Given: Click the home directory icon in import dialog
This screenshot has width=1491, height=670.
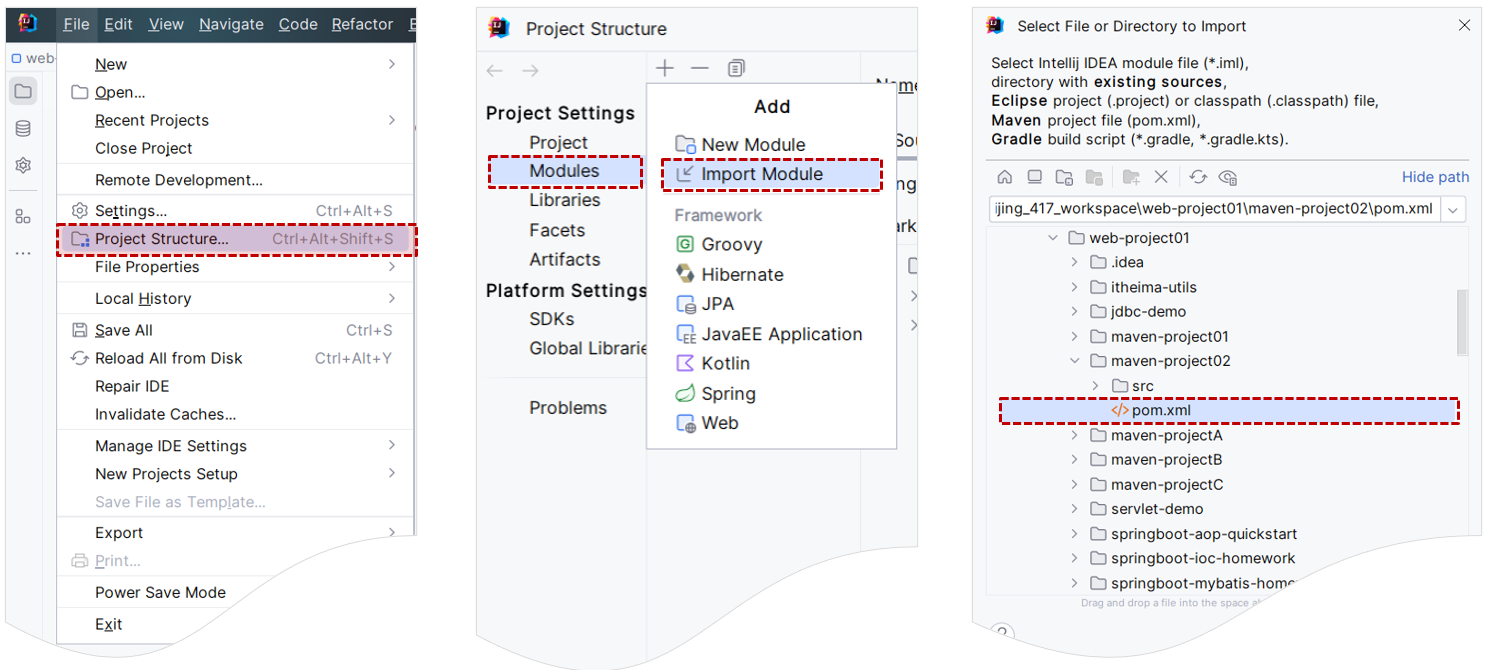Looking at the screenshot, I should tap(1008, 177).
